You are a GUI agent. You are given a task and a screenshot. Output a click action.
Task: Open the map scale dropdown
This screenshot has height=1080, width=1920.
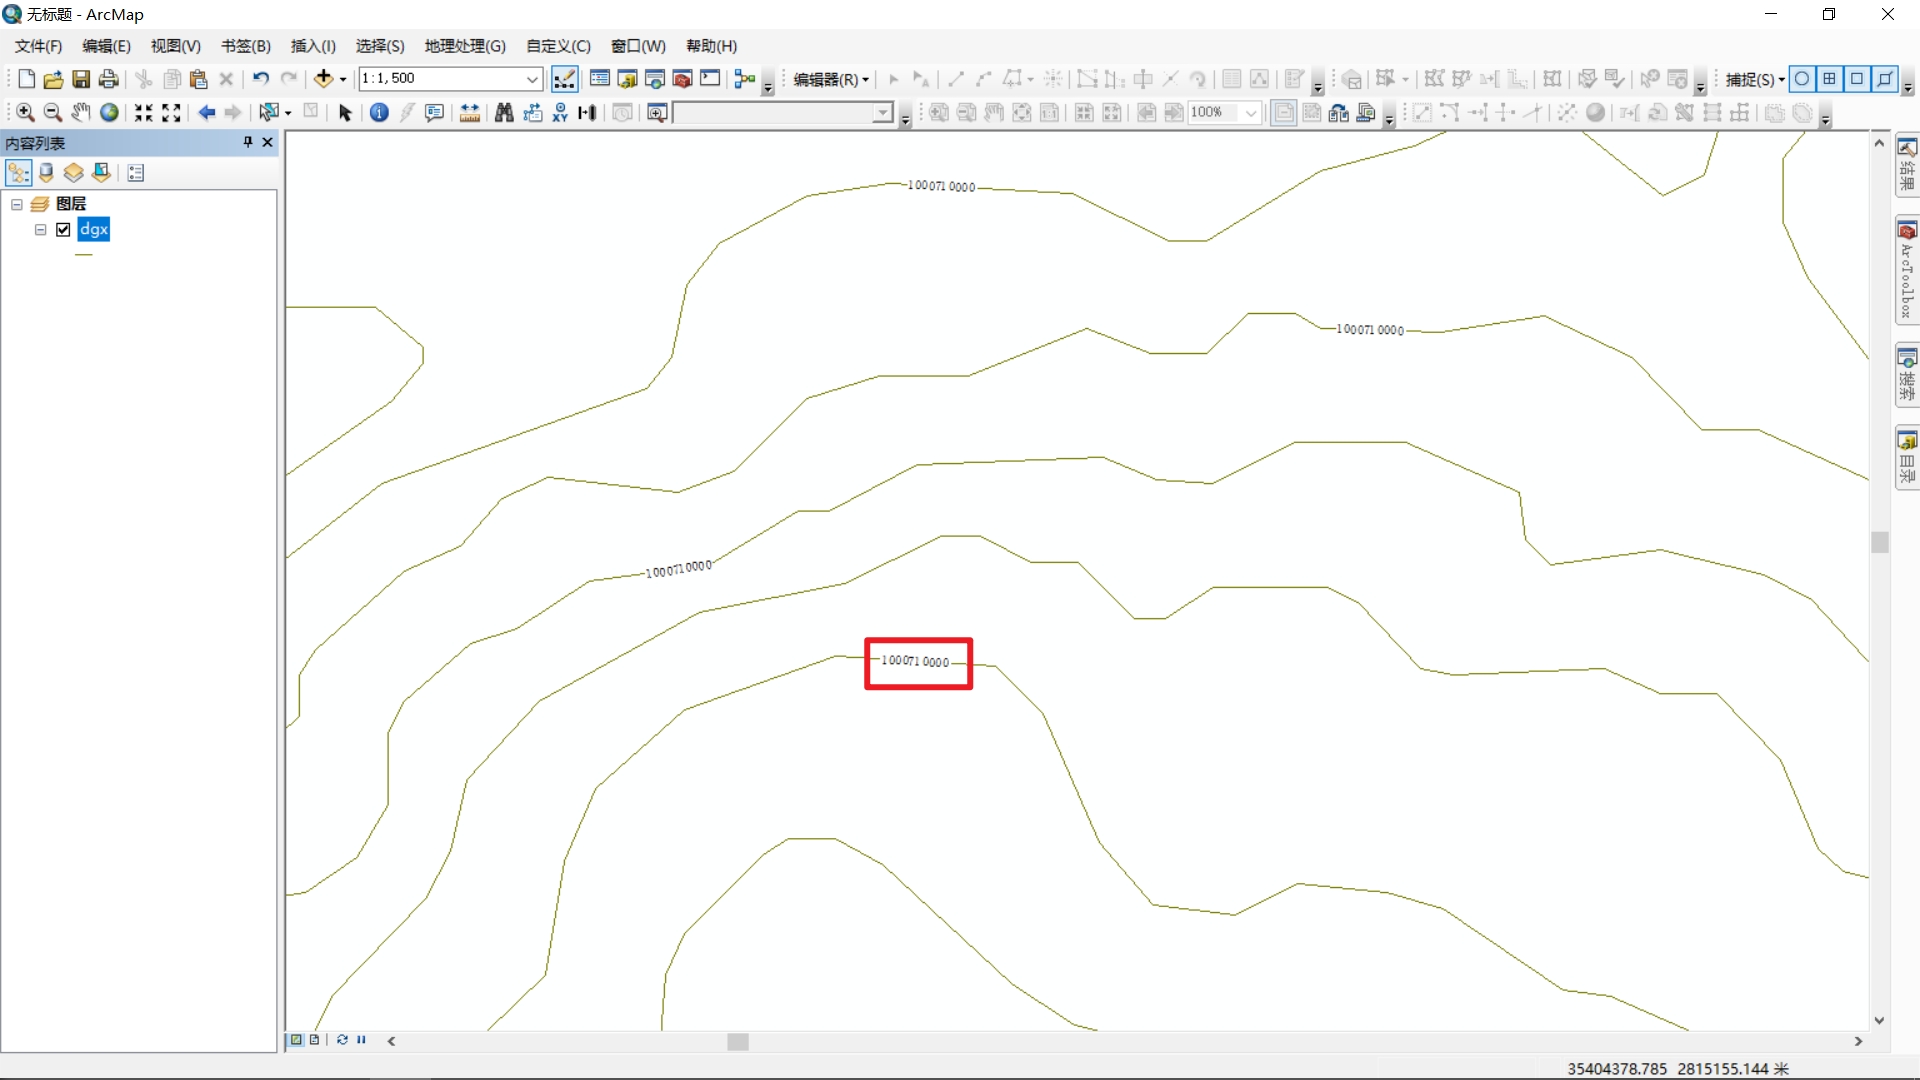pos(532,79)
